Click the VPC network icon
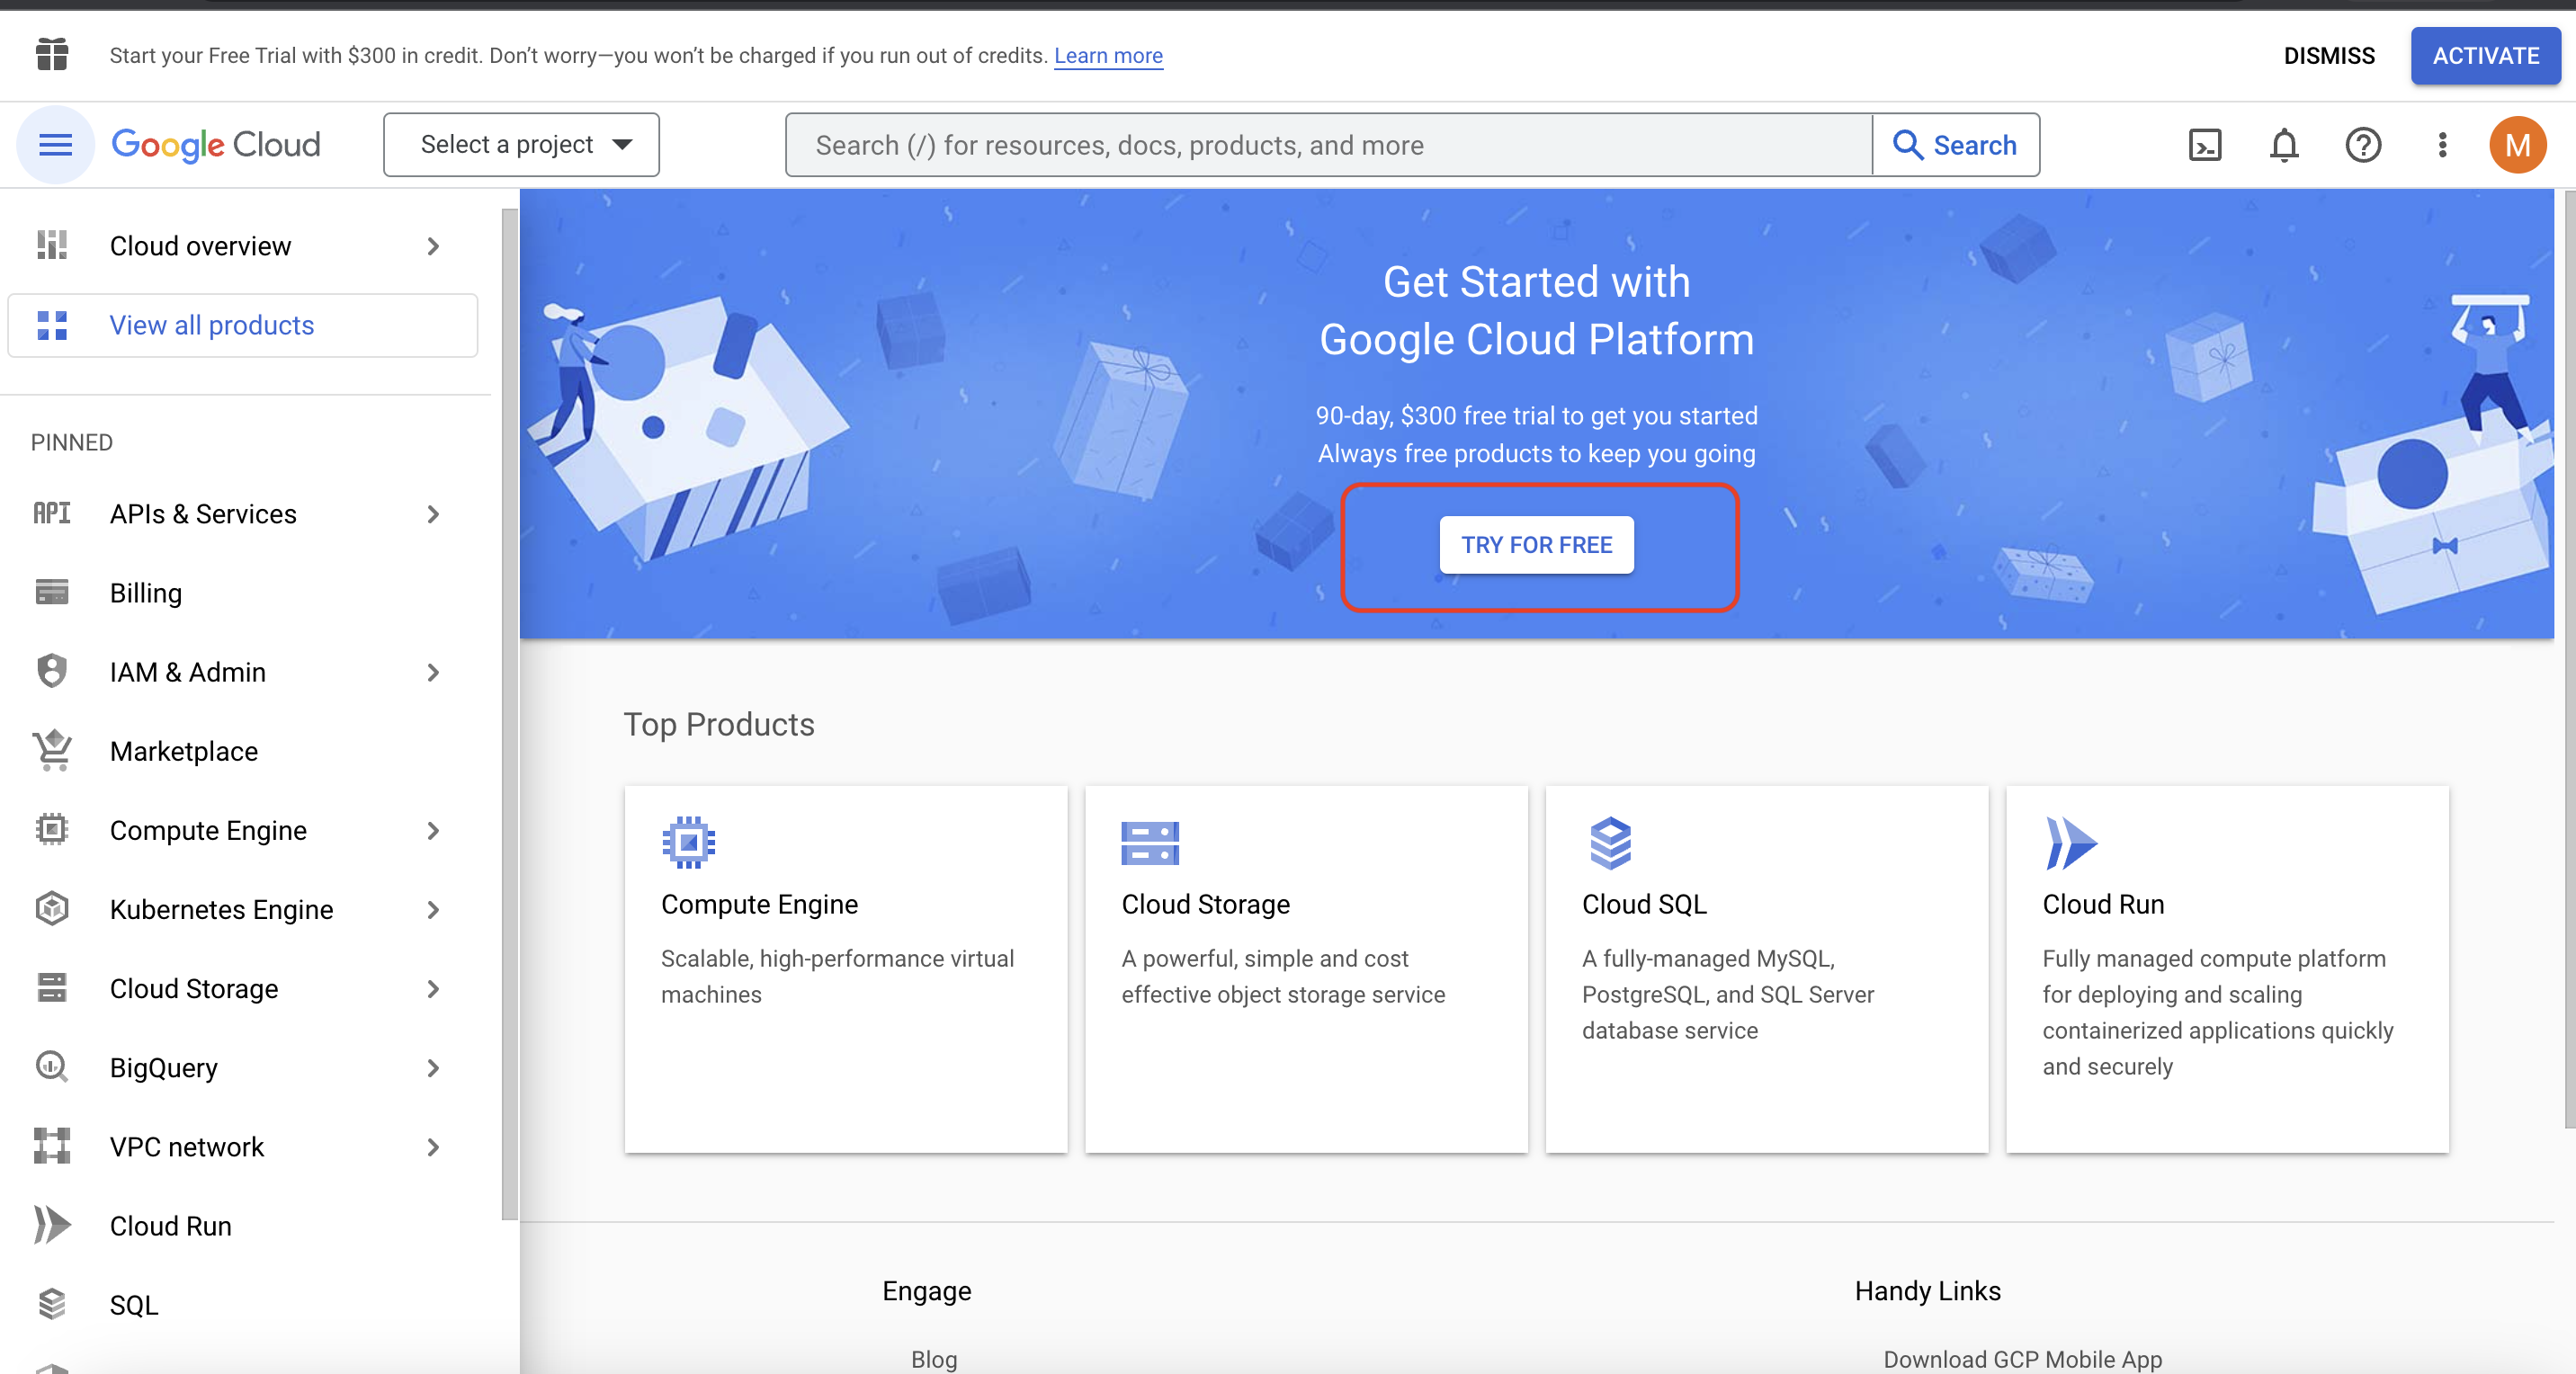 coord(52,1146)
